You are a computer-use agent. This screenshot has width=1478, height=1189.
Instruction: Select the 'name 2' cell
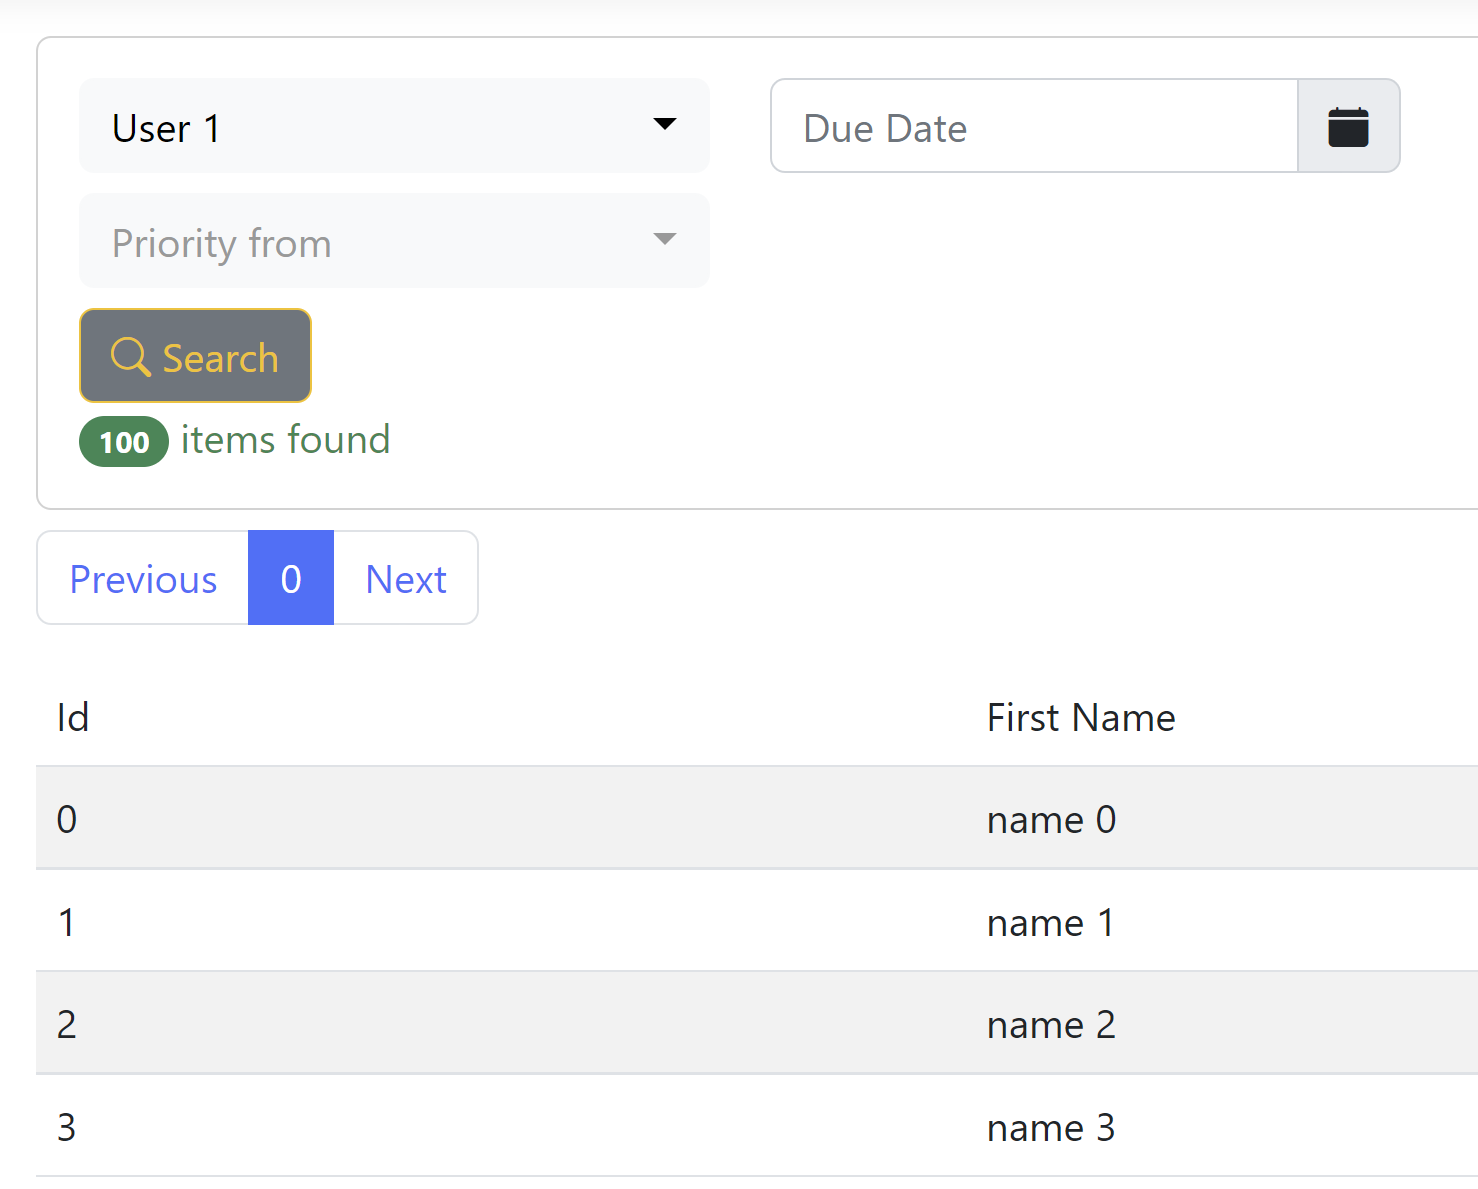click(x=1051, y=1025)
